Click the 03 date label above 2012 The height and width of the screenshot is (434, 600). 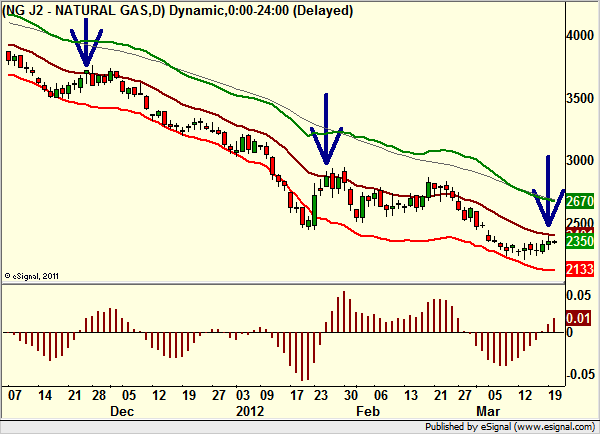243,395
